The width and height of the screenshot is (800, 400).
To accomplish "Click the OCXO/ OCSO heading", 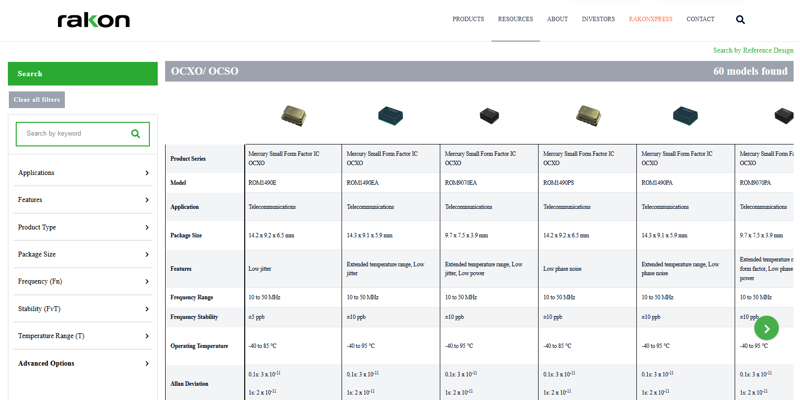I will click(x=205, y=71).
